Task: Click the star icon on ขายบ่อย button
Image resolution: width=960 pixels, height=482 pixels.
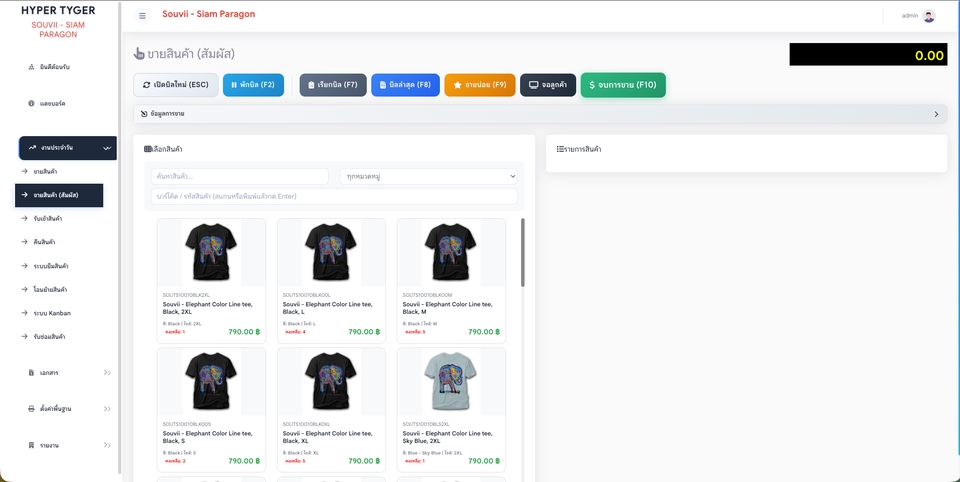Action: (x=457, y=85)
